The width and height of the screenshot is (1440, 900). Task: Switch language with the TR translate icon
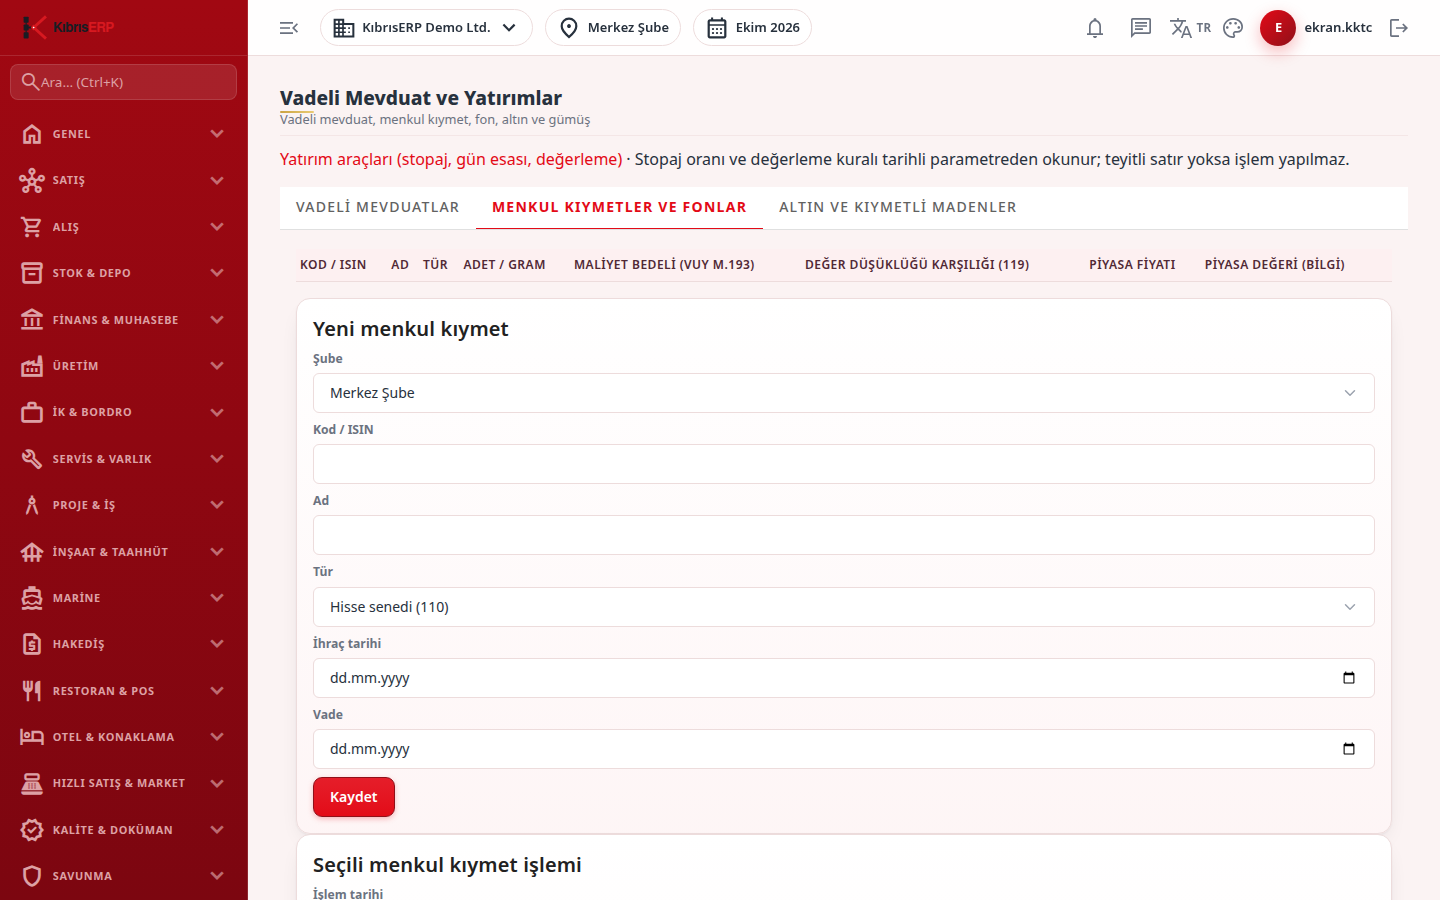tap(1190, 28)
